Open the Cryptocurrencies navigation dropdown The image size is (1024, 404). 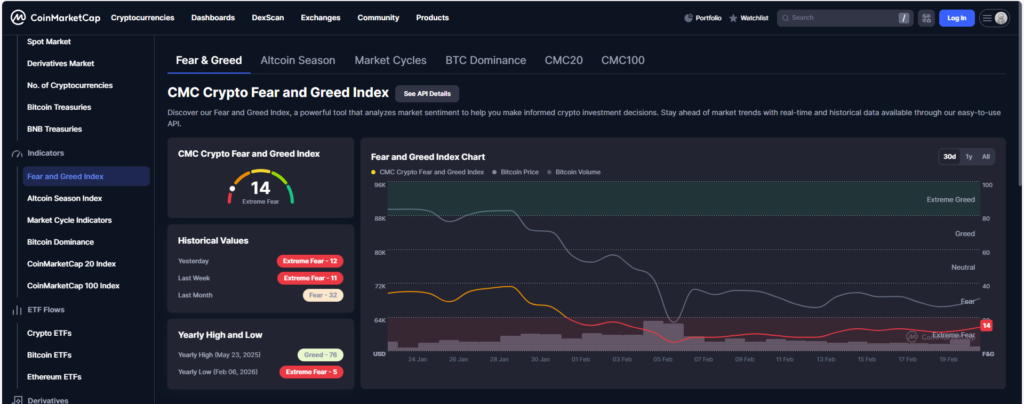[142, 18]
